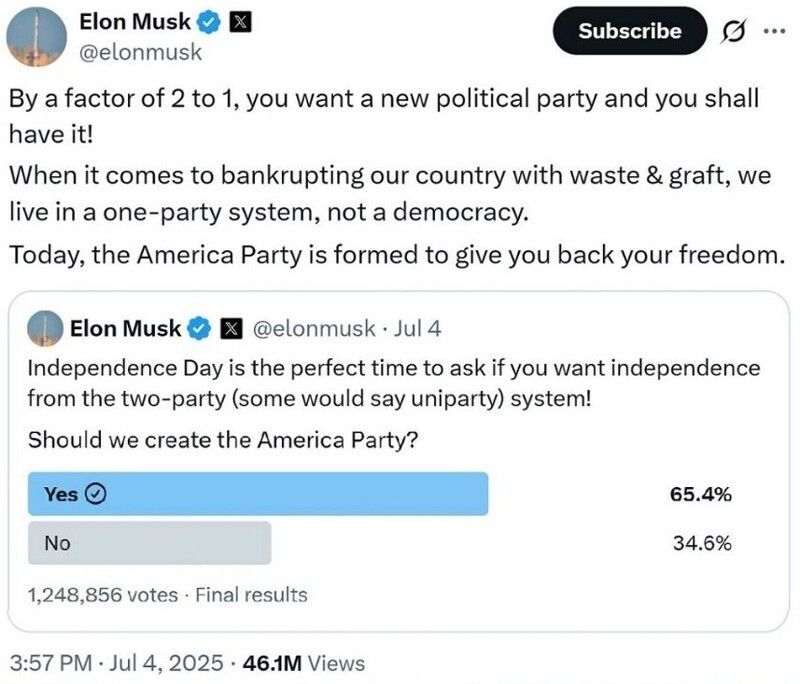Click the Subscribe button
The width and height of the screenshot is (800, 684).
(630, 31)
